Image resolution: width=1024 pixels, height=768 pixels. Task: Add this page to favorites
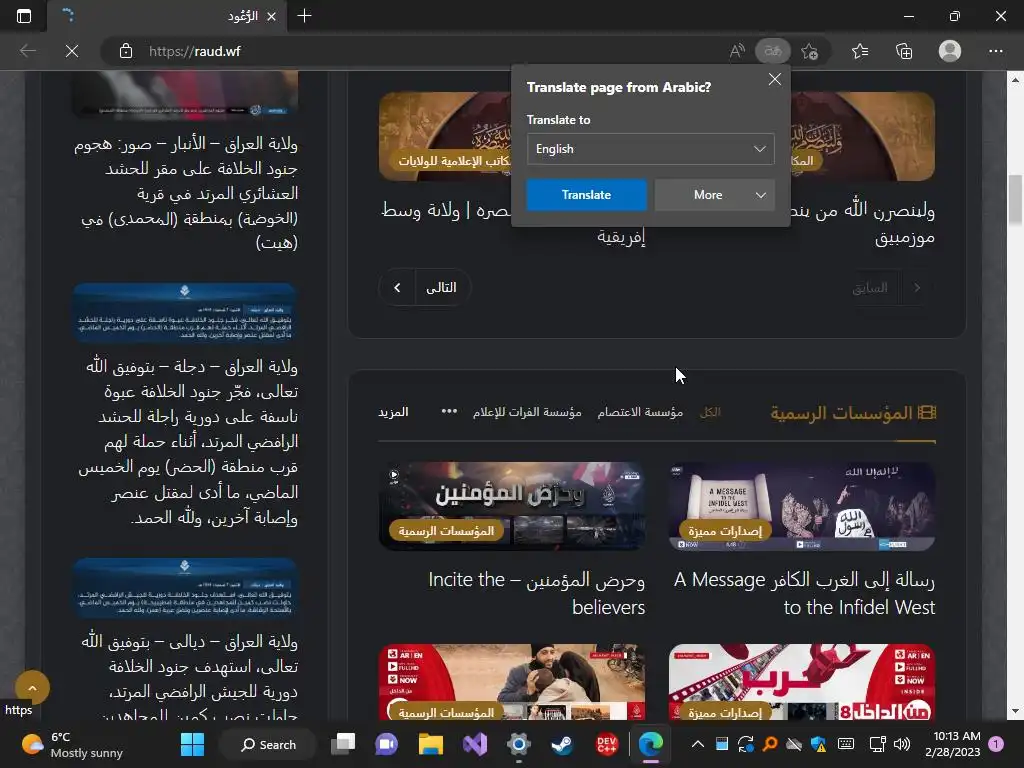point(809,51)
